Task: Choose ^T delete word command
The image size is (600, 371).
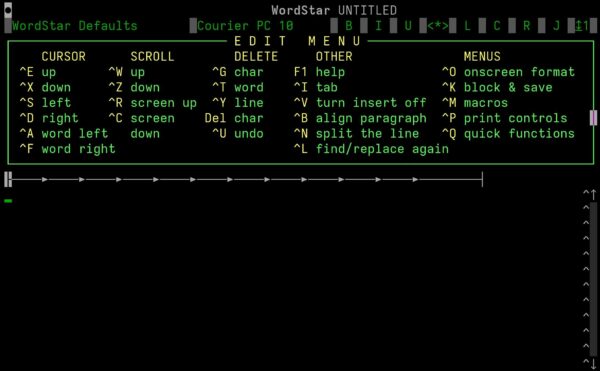Action: pyautogui.click(x=238, y=88)
